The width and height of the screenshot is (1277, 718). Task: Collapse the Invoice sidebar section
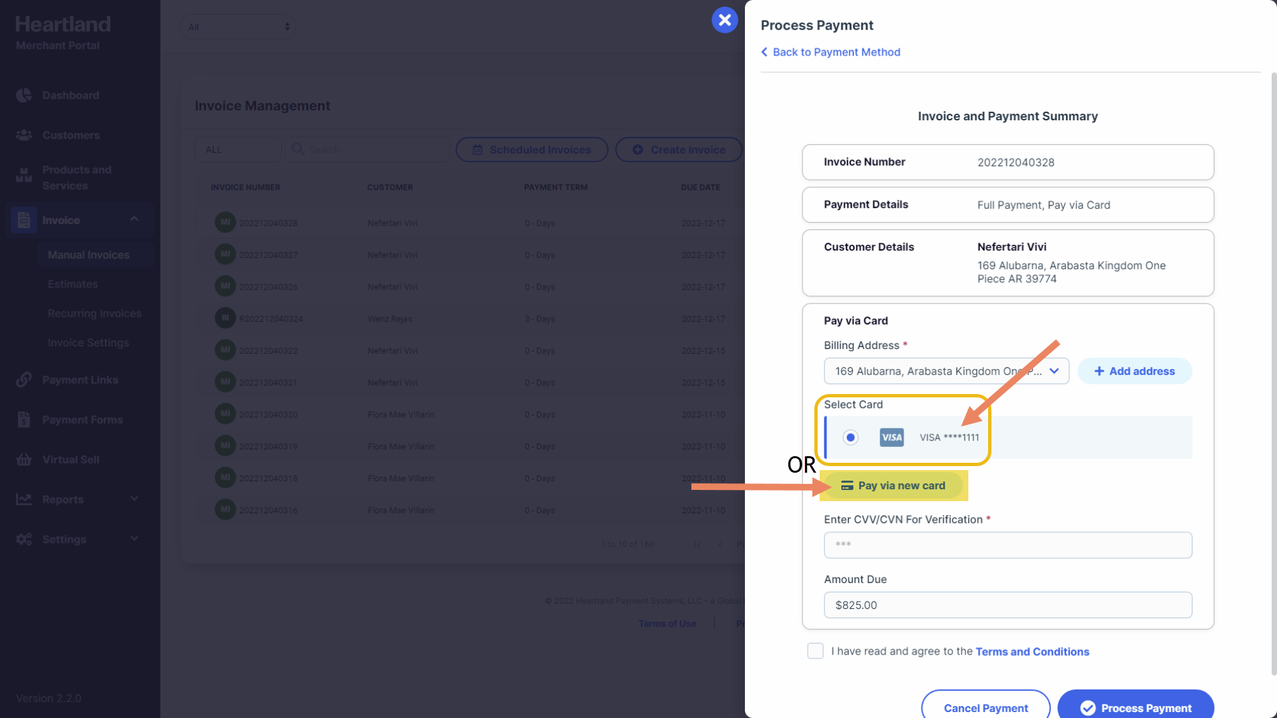pyautogui.click(x=134, y=220)
